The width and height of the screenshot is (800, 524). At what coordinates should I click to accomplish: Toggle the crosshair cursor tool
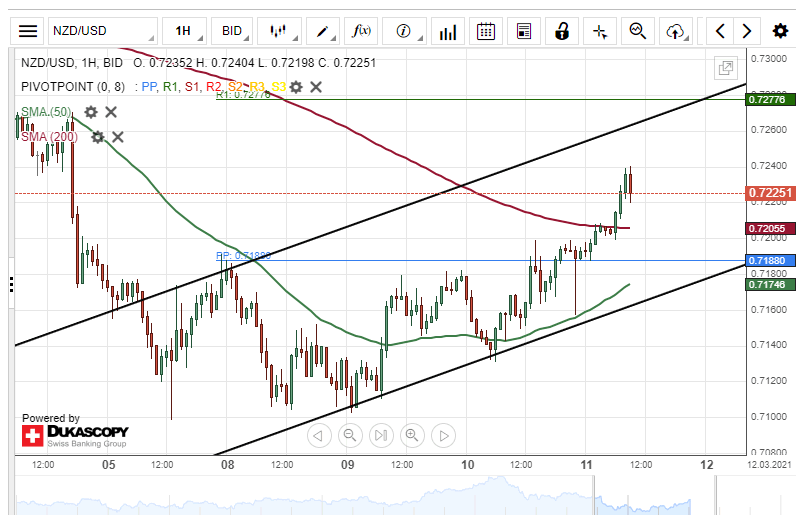600,31
